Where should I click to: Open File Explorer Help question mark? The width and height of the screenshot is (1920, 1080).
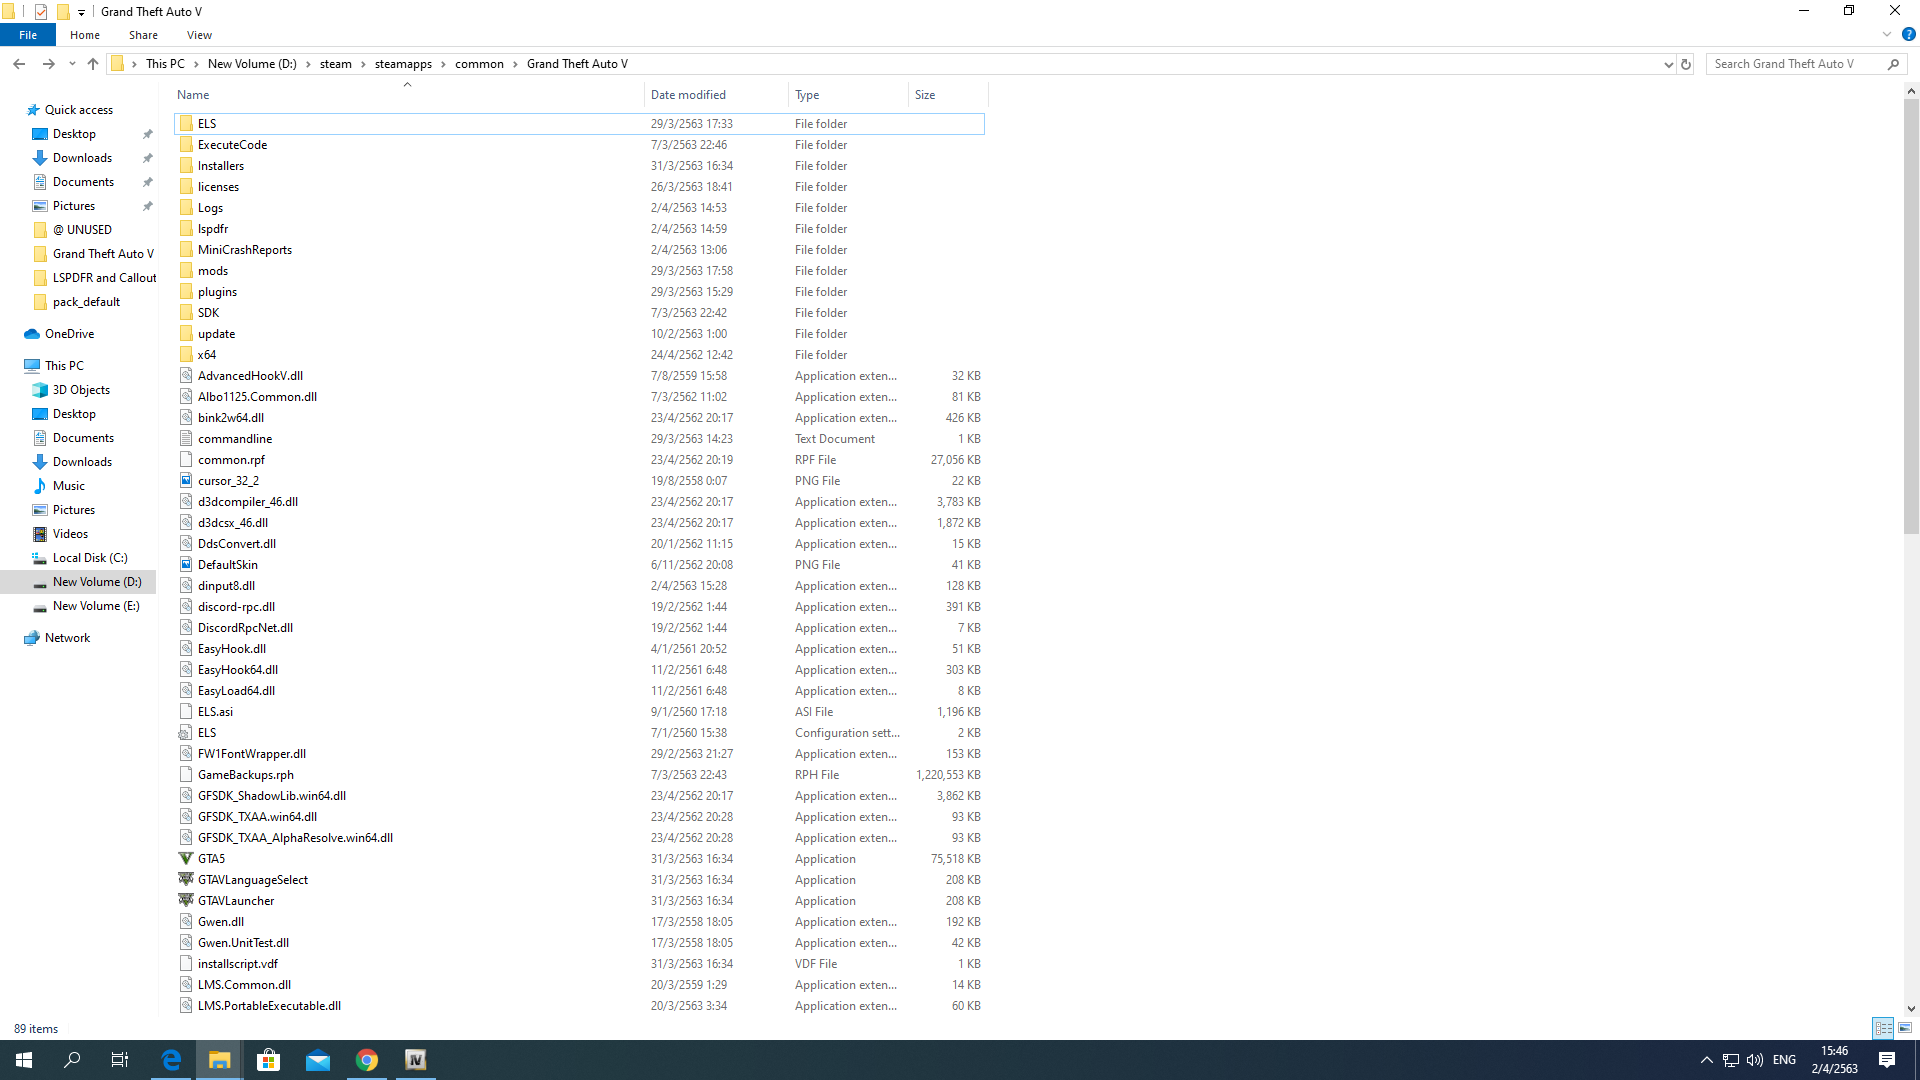[x=1908, y=34]
